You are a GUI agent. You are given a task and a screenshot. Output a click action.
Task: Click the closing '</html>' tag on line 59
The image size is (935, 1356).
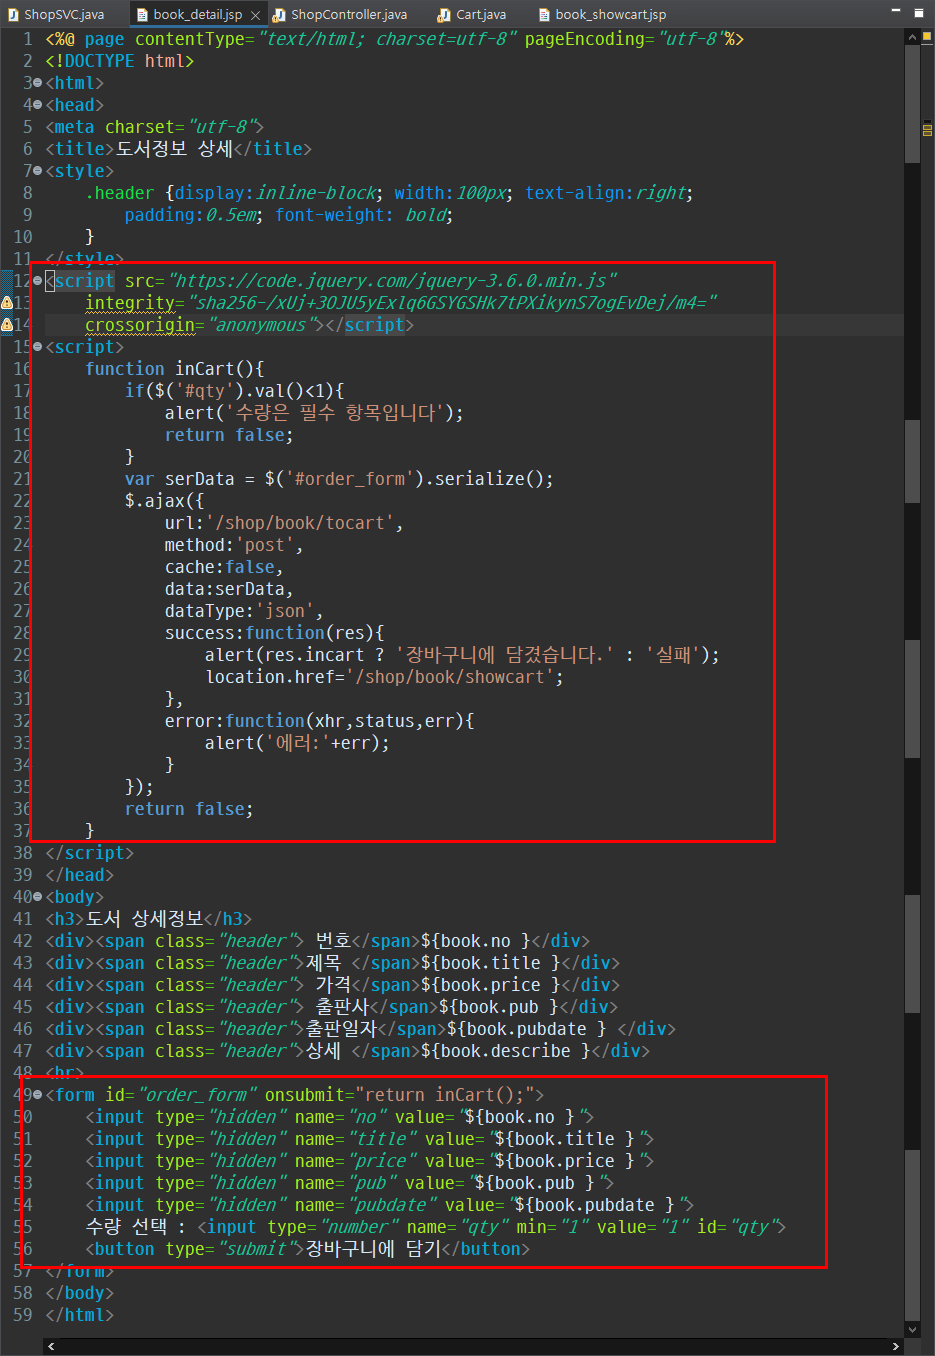(80, 1315)
